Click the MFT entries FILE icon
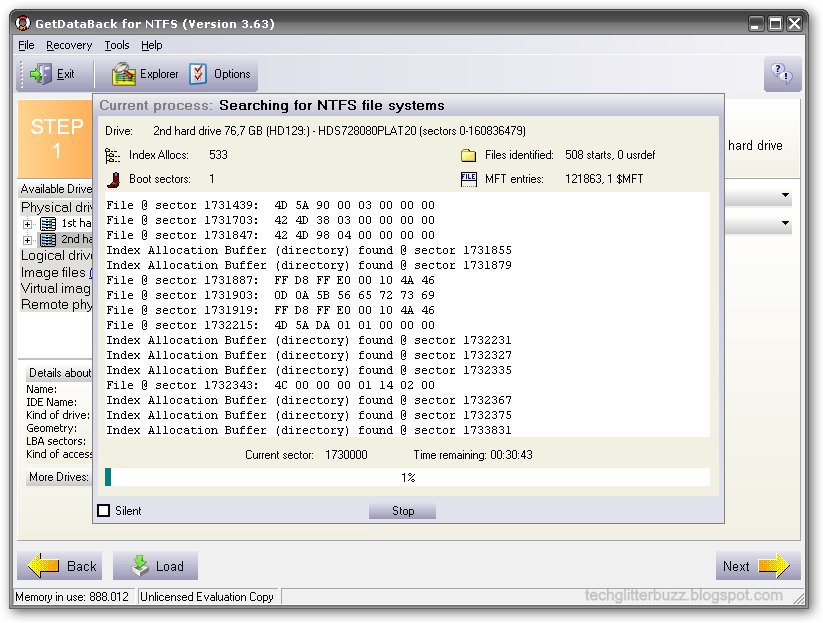Image resolution: width=823 pixels, height=623 pixels. click(467, 180)
